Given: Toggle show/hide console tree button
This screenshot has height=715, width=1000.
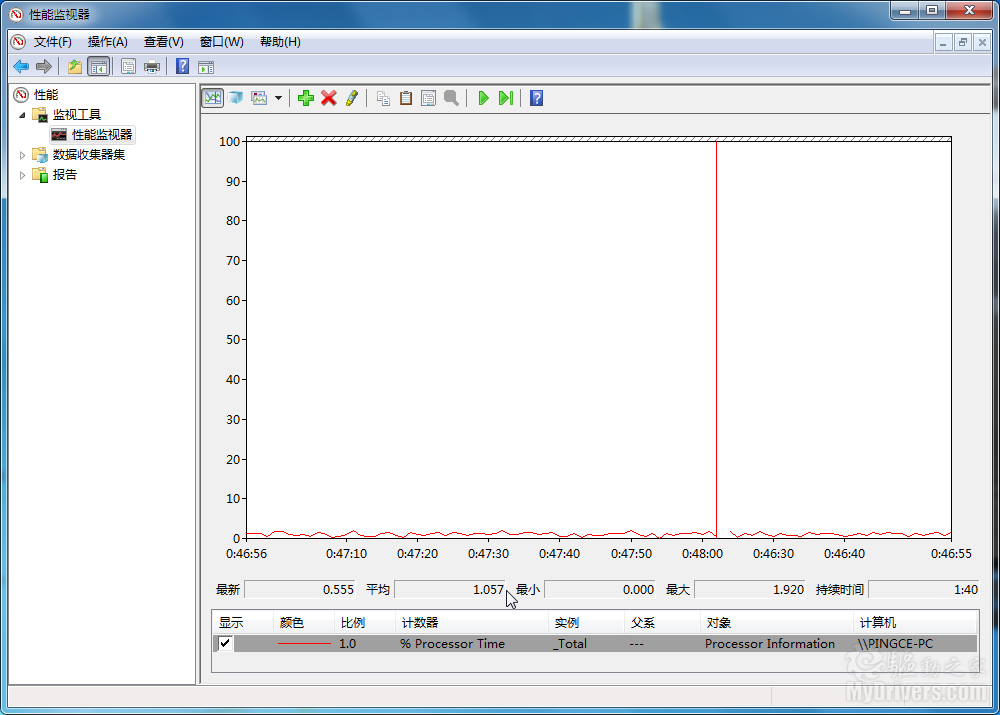Looking at the screenshot, I should (x=98, y=67).
